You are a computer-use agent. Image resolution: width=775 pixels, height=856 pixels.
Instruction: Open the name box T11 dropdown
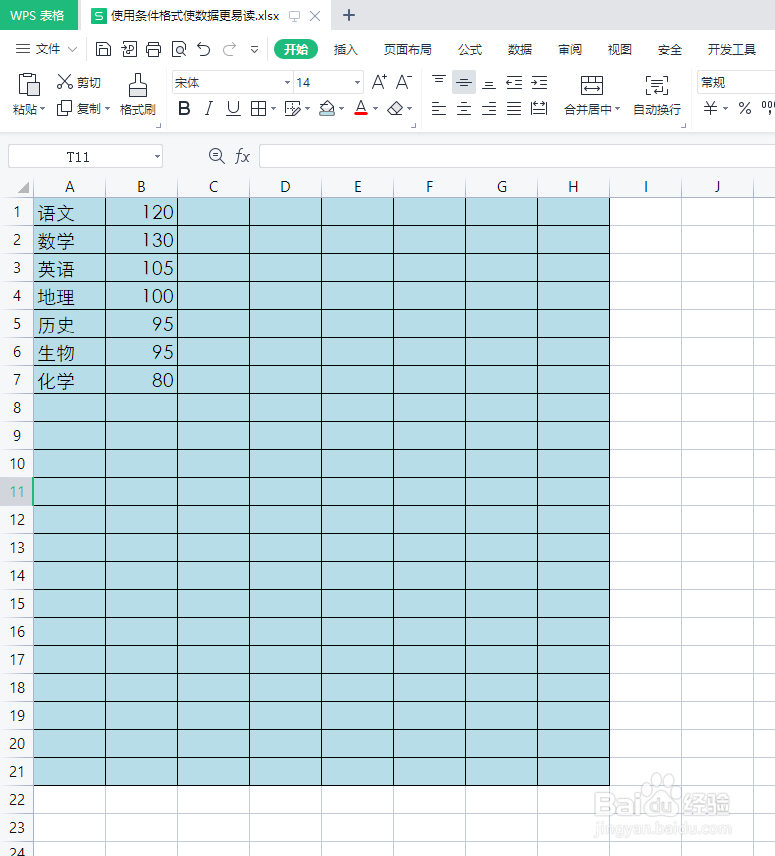pyautogui.click(x=157, y=157)
